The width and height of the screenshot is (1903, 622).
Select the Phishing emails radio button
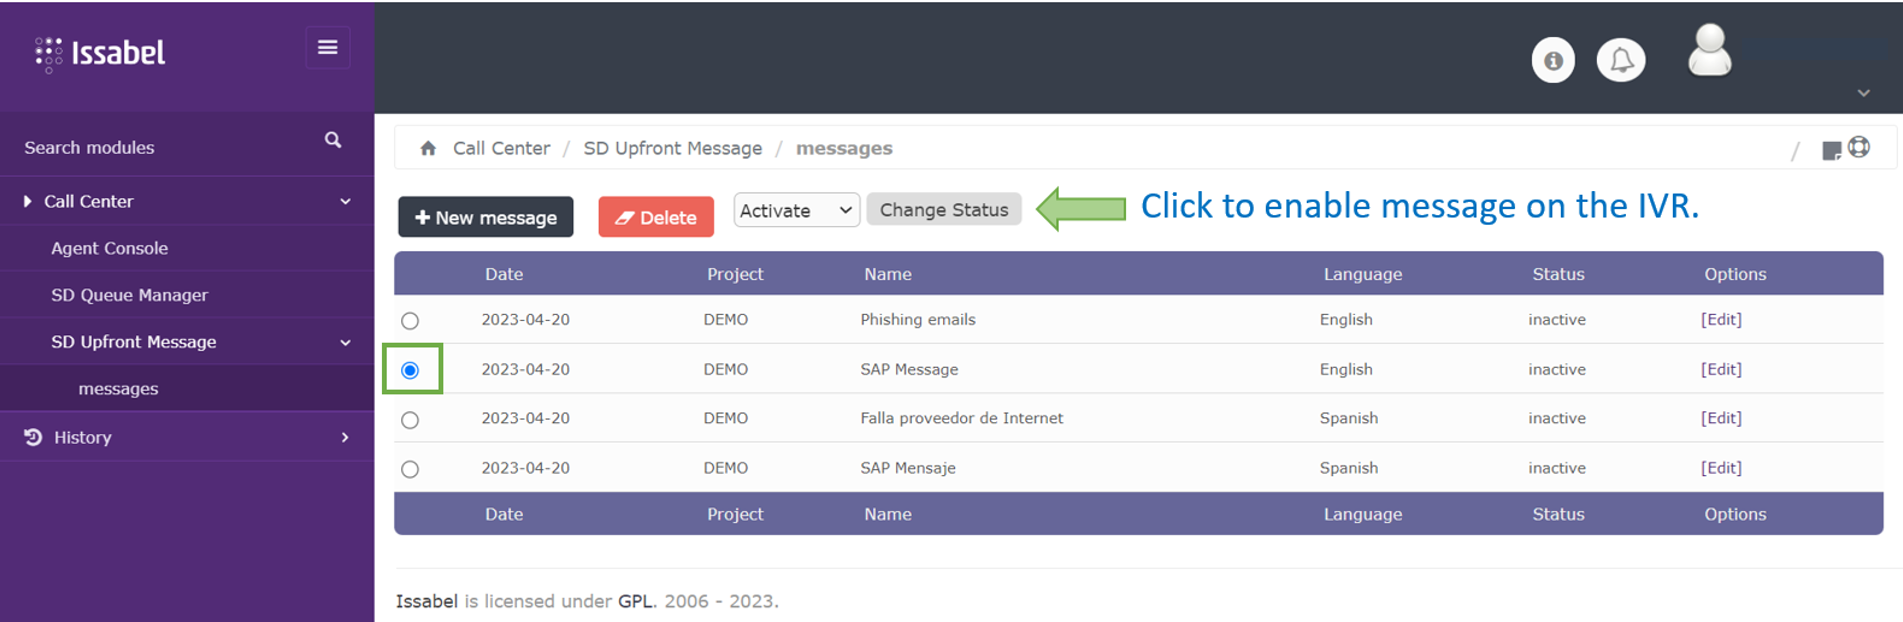click(x=410, y=321)
